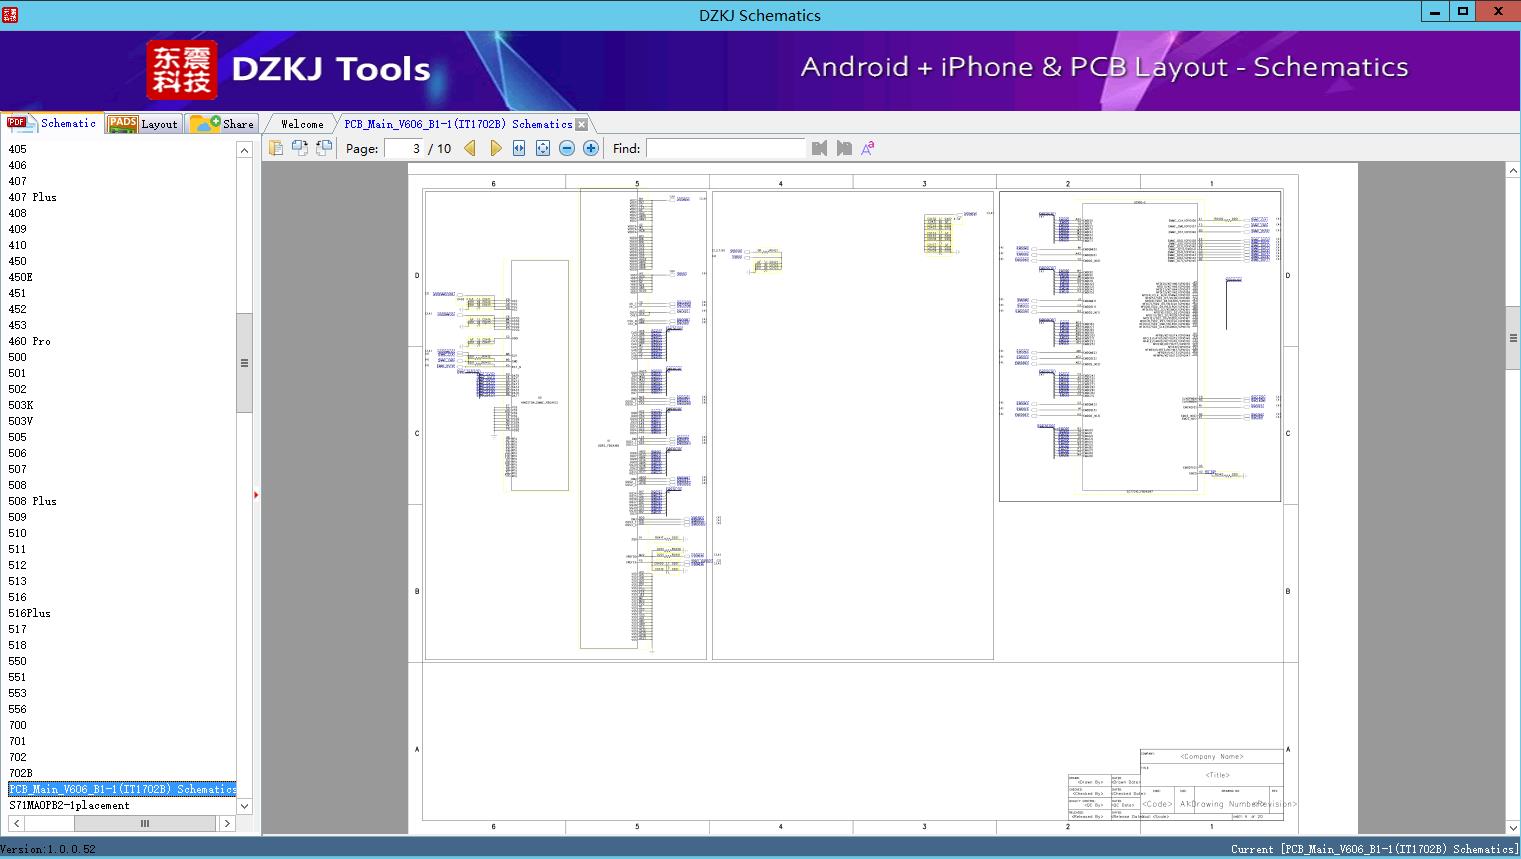The height and width of the screenshot is (859, 1521).
Task: Go to next page arrow
Action: tap(495, 148)
